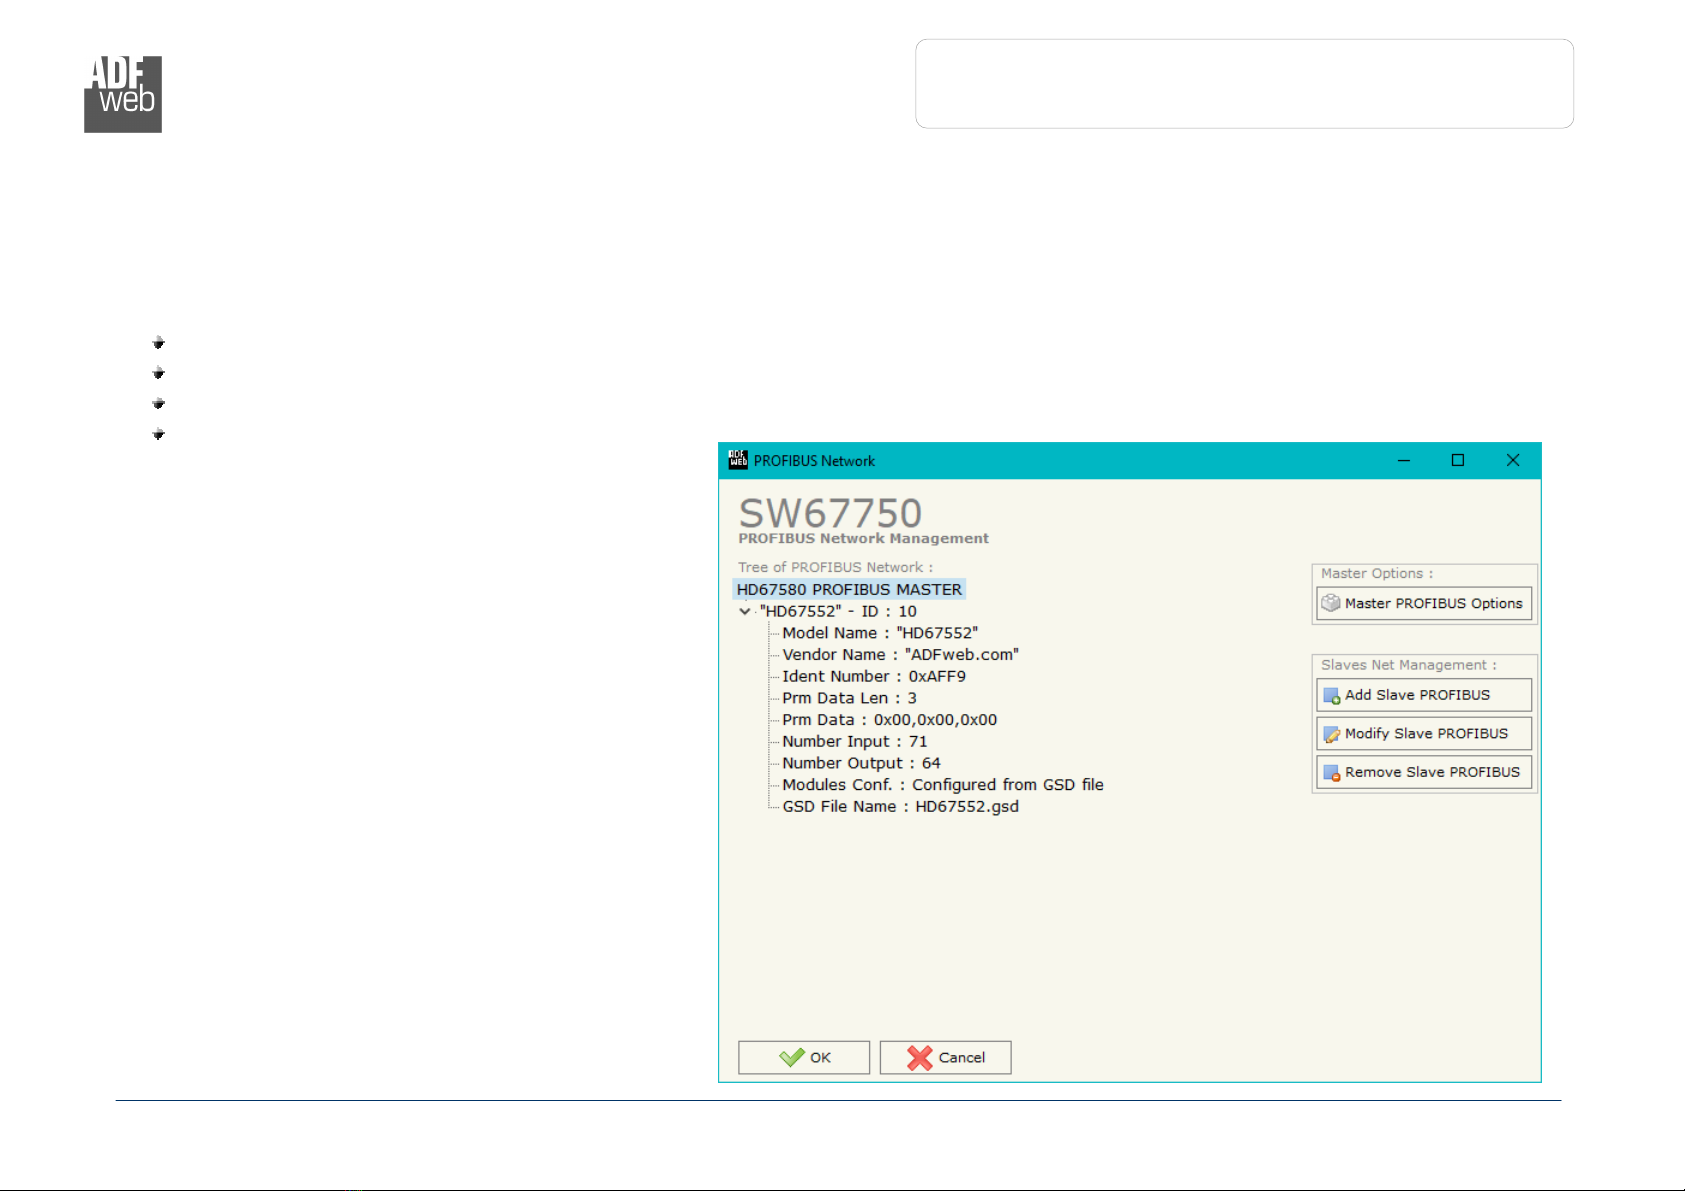Confirm with the OK button
The image size is (1685, 1191).
(x=804, y=1057)
